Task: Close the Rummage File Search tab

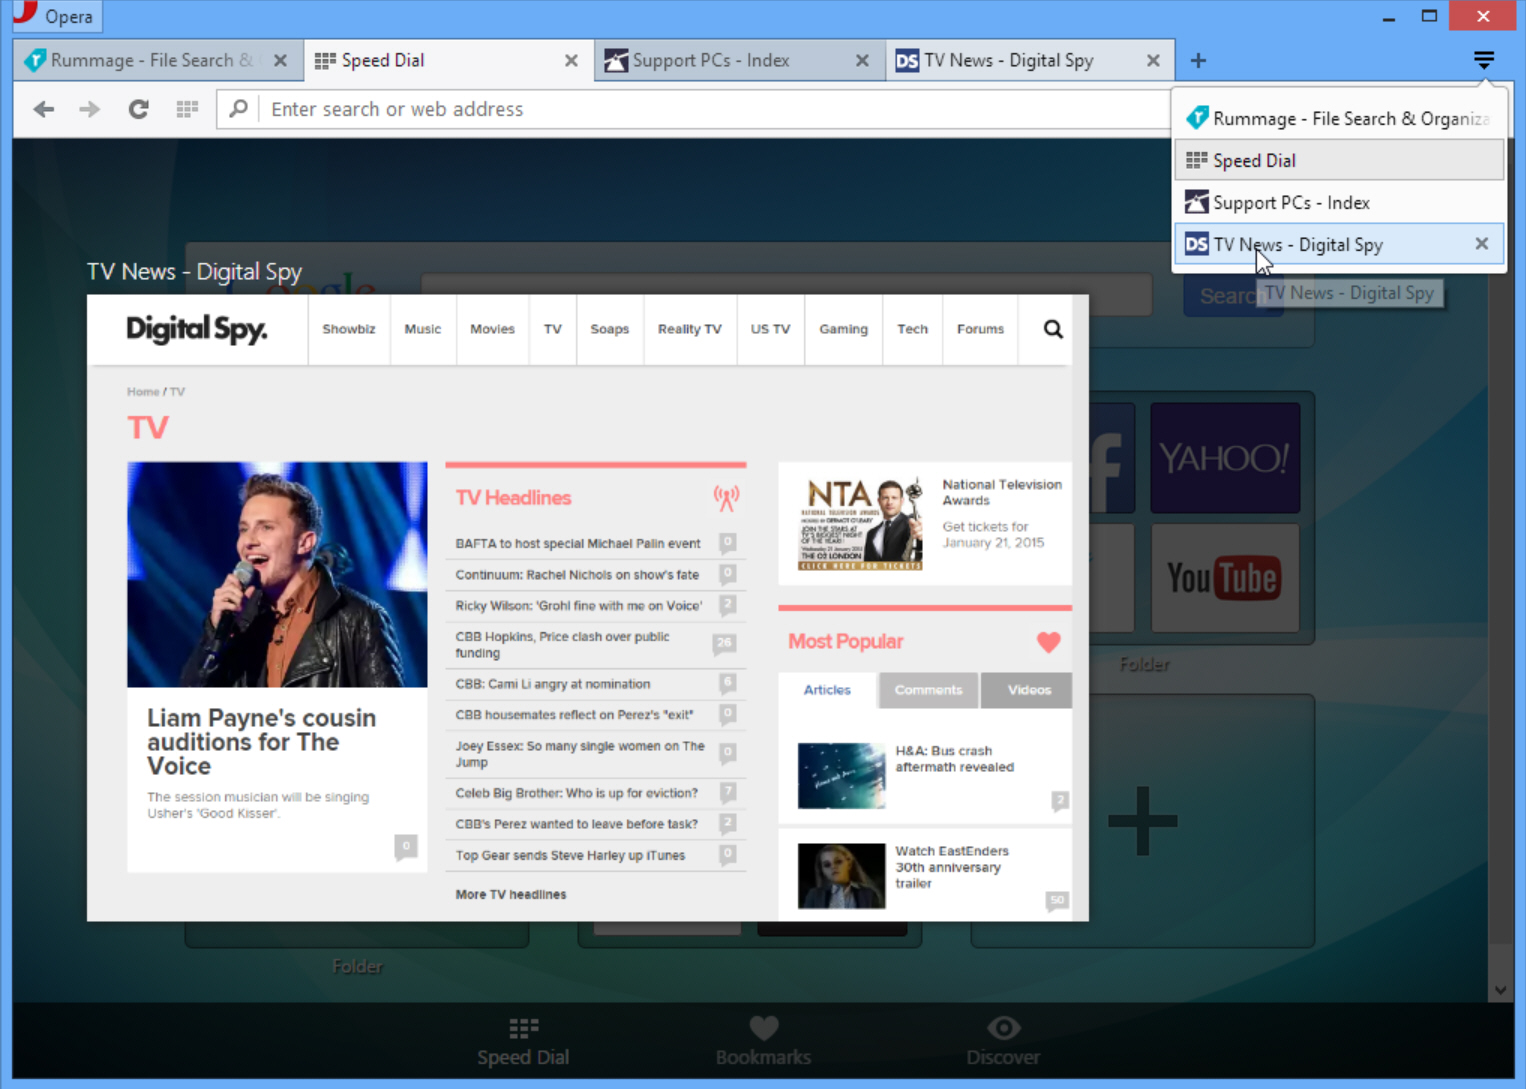Action: point(280,61)
